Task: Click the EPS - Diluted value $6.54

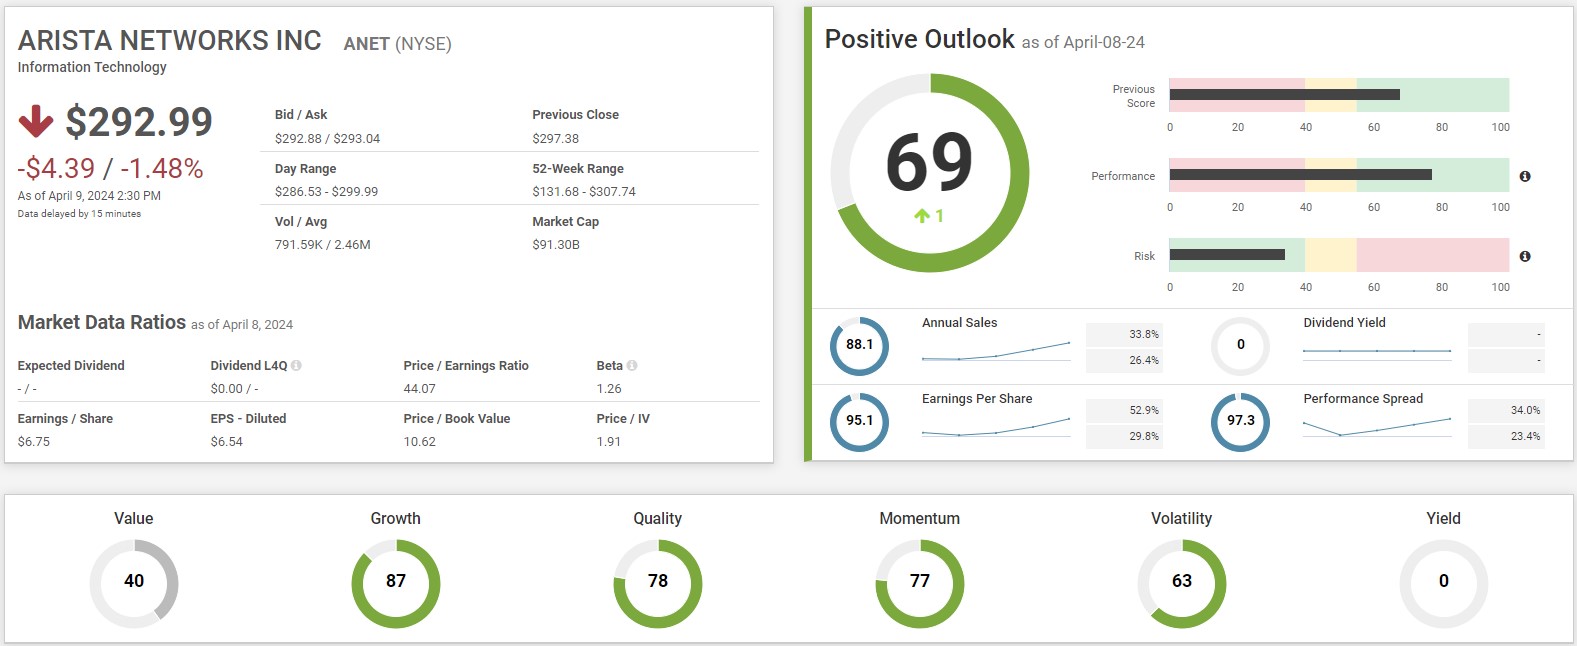Action: tap(227, 442)
